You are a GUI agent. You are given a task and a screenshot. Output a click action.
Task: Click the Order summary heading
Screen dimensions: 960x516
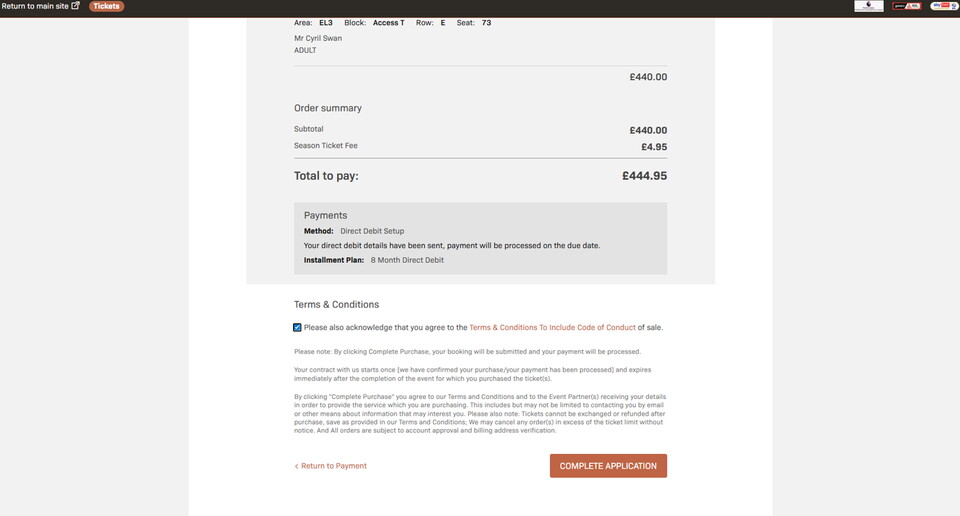click(328, 108)
